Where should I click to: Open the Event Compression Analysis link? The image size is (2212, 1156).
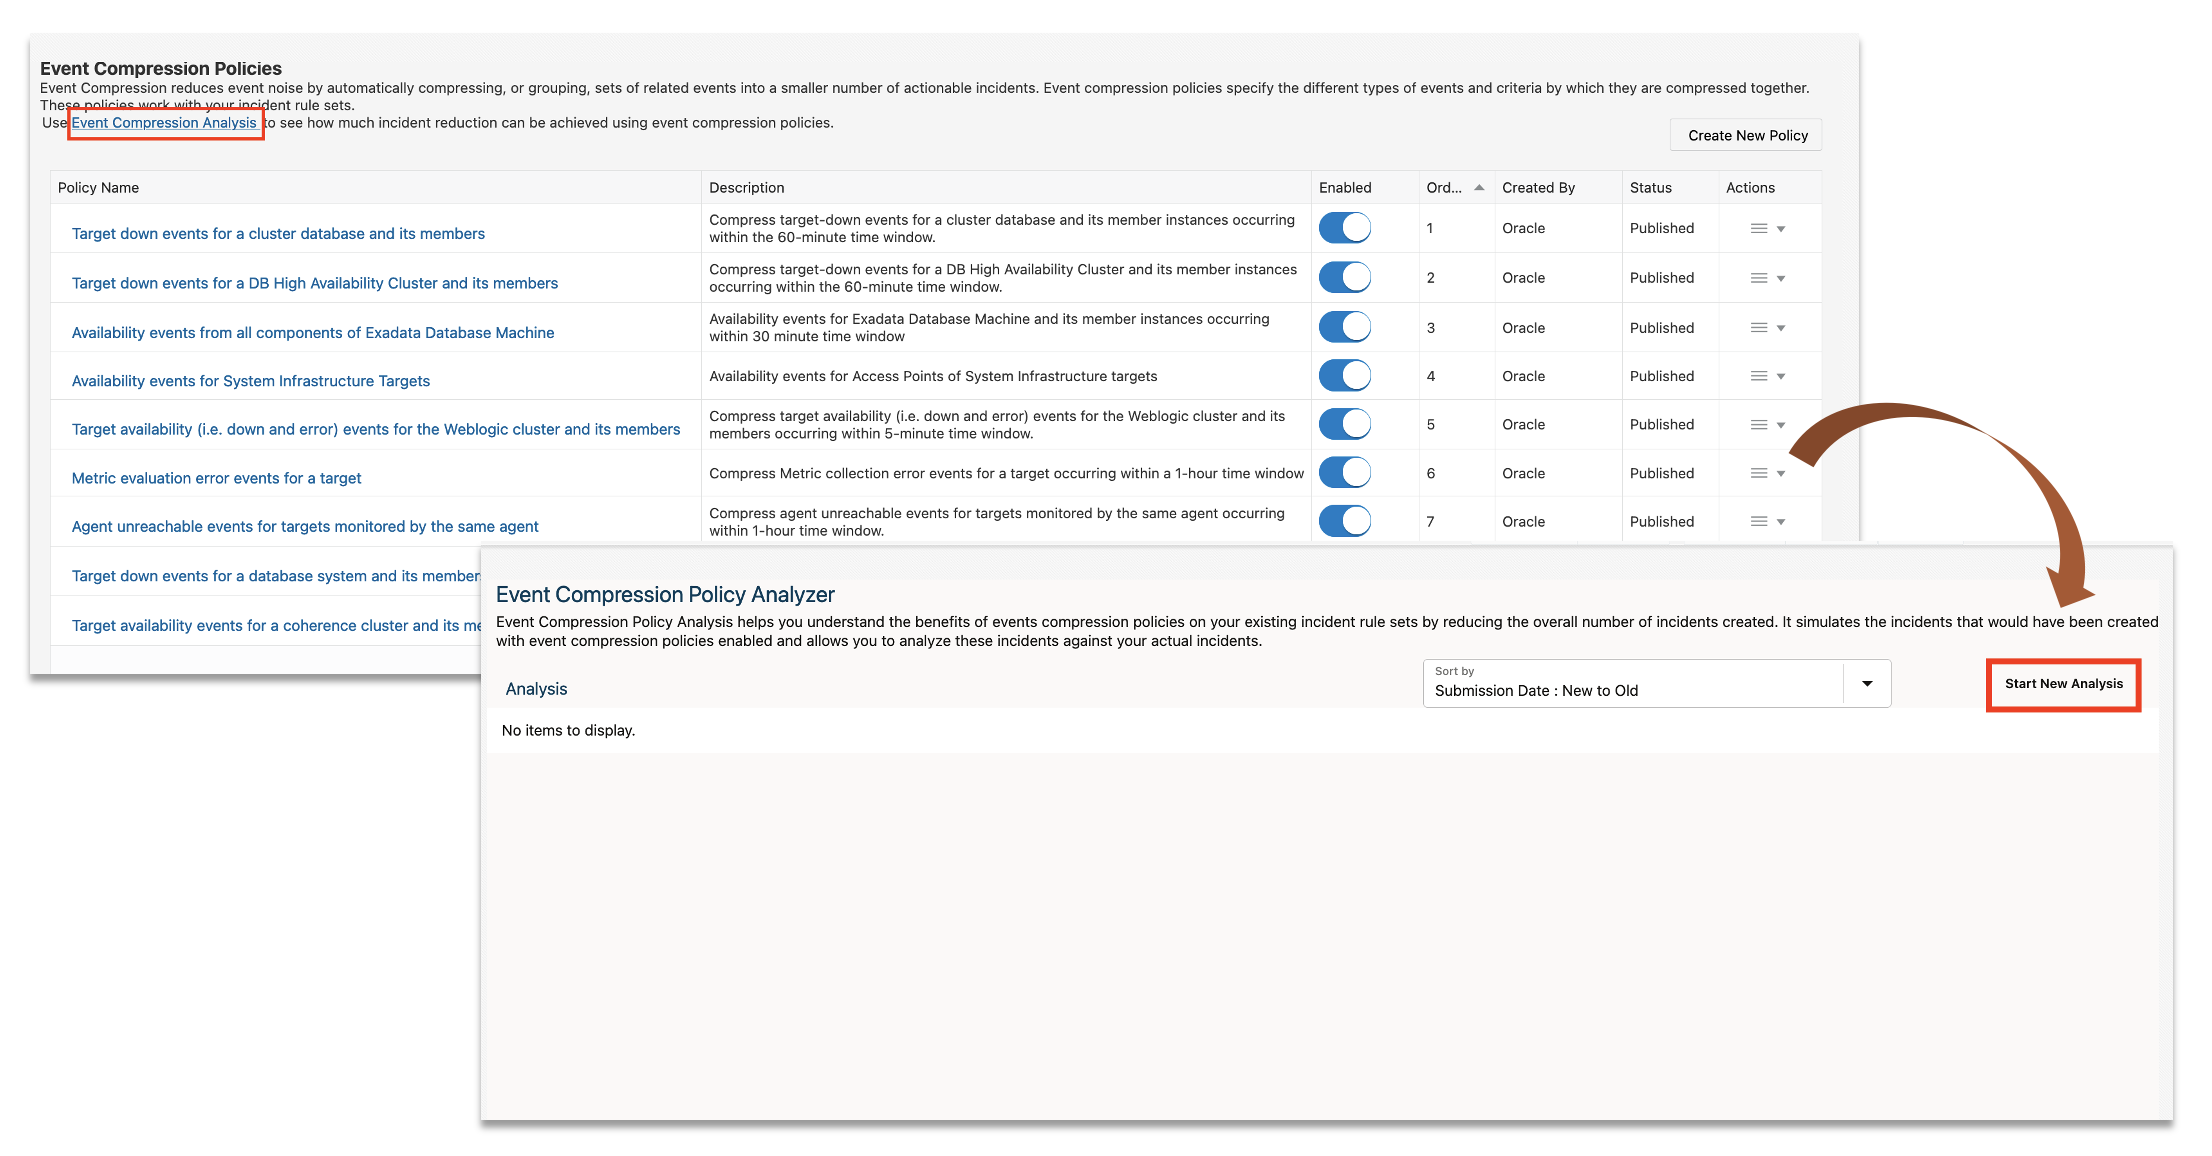coord(164,123)
